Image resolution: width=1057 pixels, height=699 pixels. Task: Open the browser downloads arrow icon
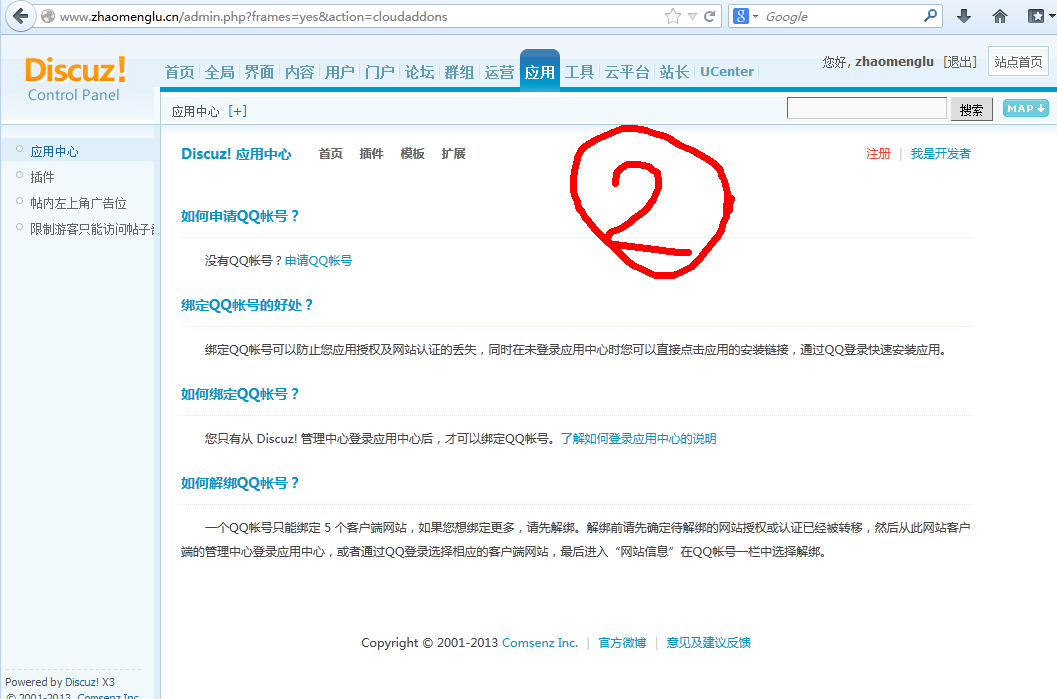(964, 16)
